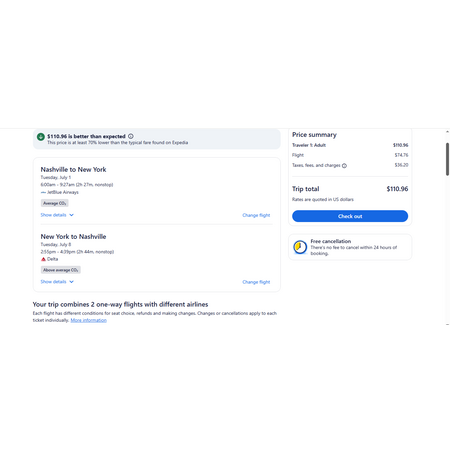
Task: Click the info icon next to Taxes, fees, and charges
Action: point(344,166)
